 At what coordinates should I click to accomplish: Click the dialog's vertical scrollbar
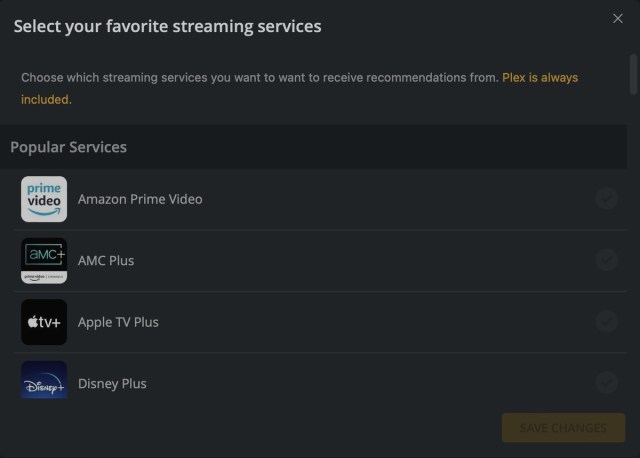(633, 74)
